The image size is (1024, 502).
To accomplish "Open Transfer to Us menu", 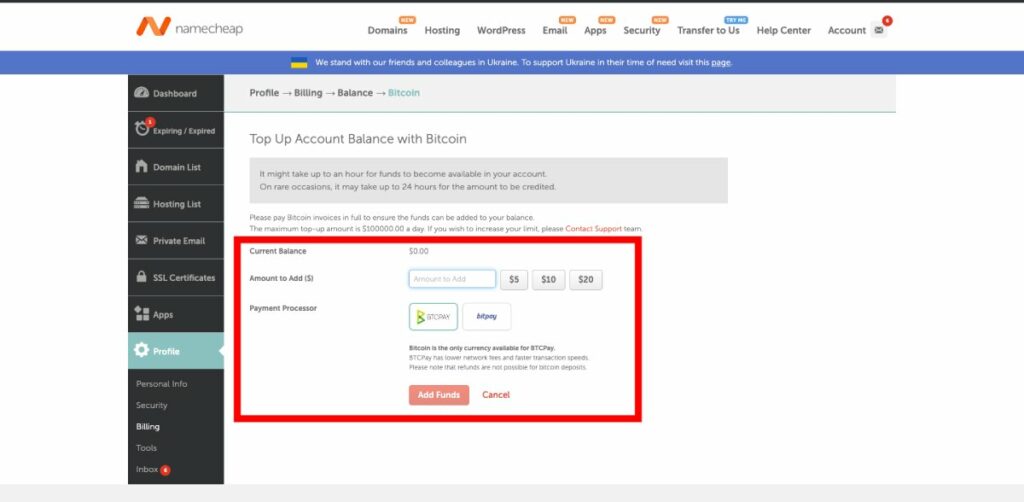I will pos(708,30).
